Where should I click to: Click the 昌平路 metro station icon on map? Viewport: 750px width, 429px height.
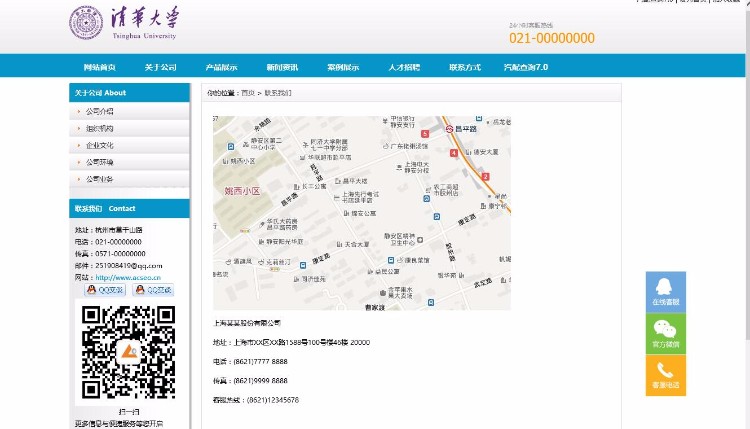tap(449, 129)
